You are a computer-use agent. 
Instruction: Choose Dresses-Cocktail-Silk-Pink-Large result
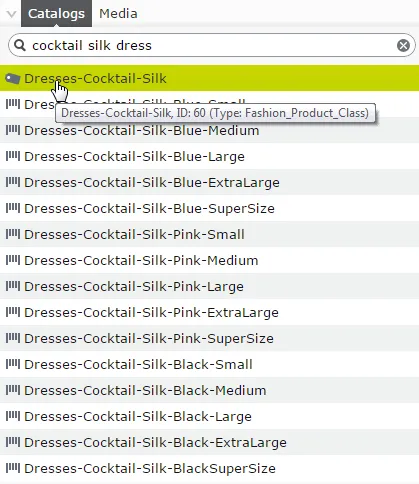coord(209,286)
